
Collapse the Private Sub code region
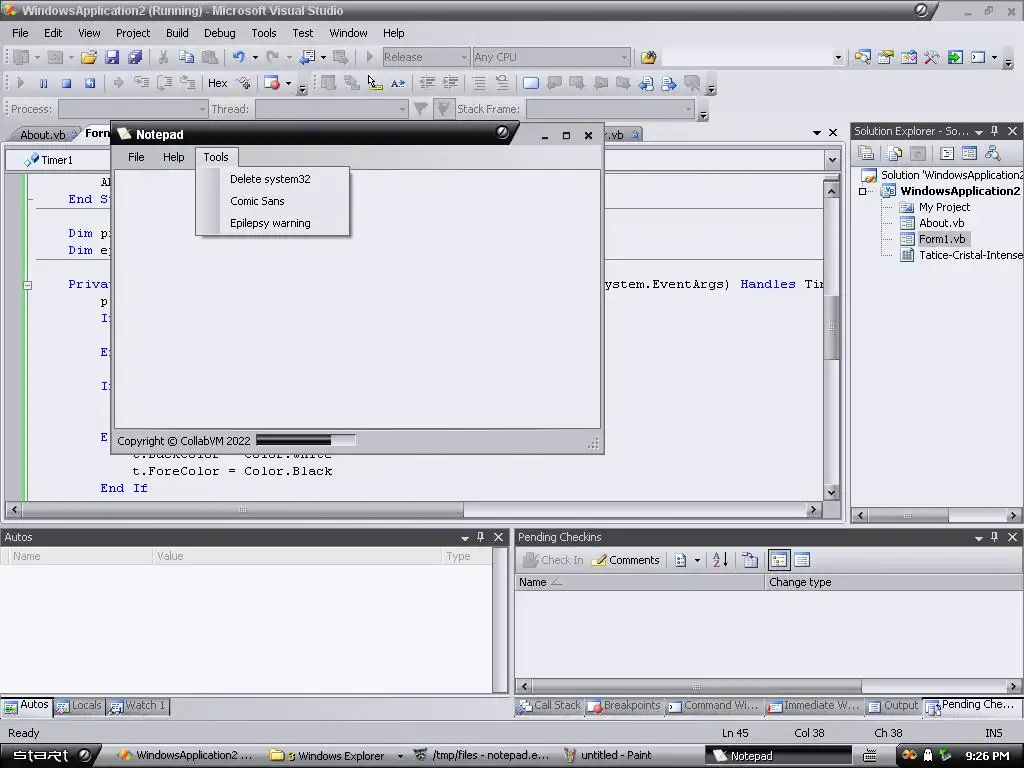coord(27,285)
